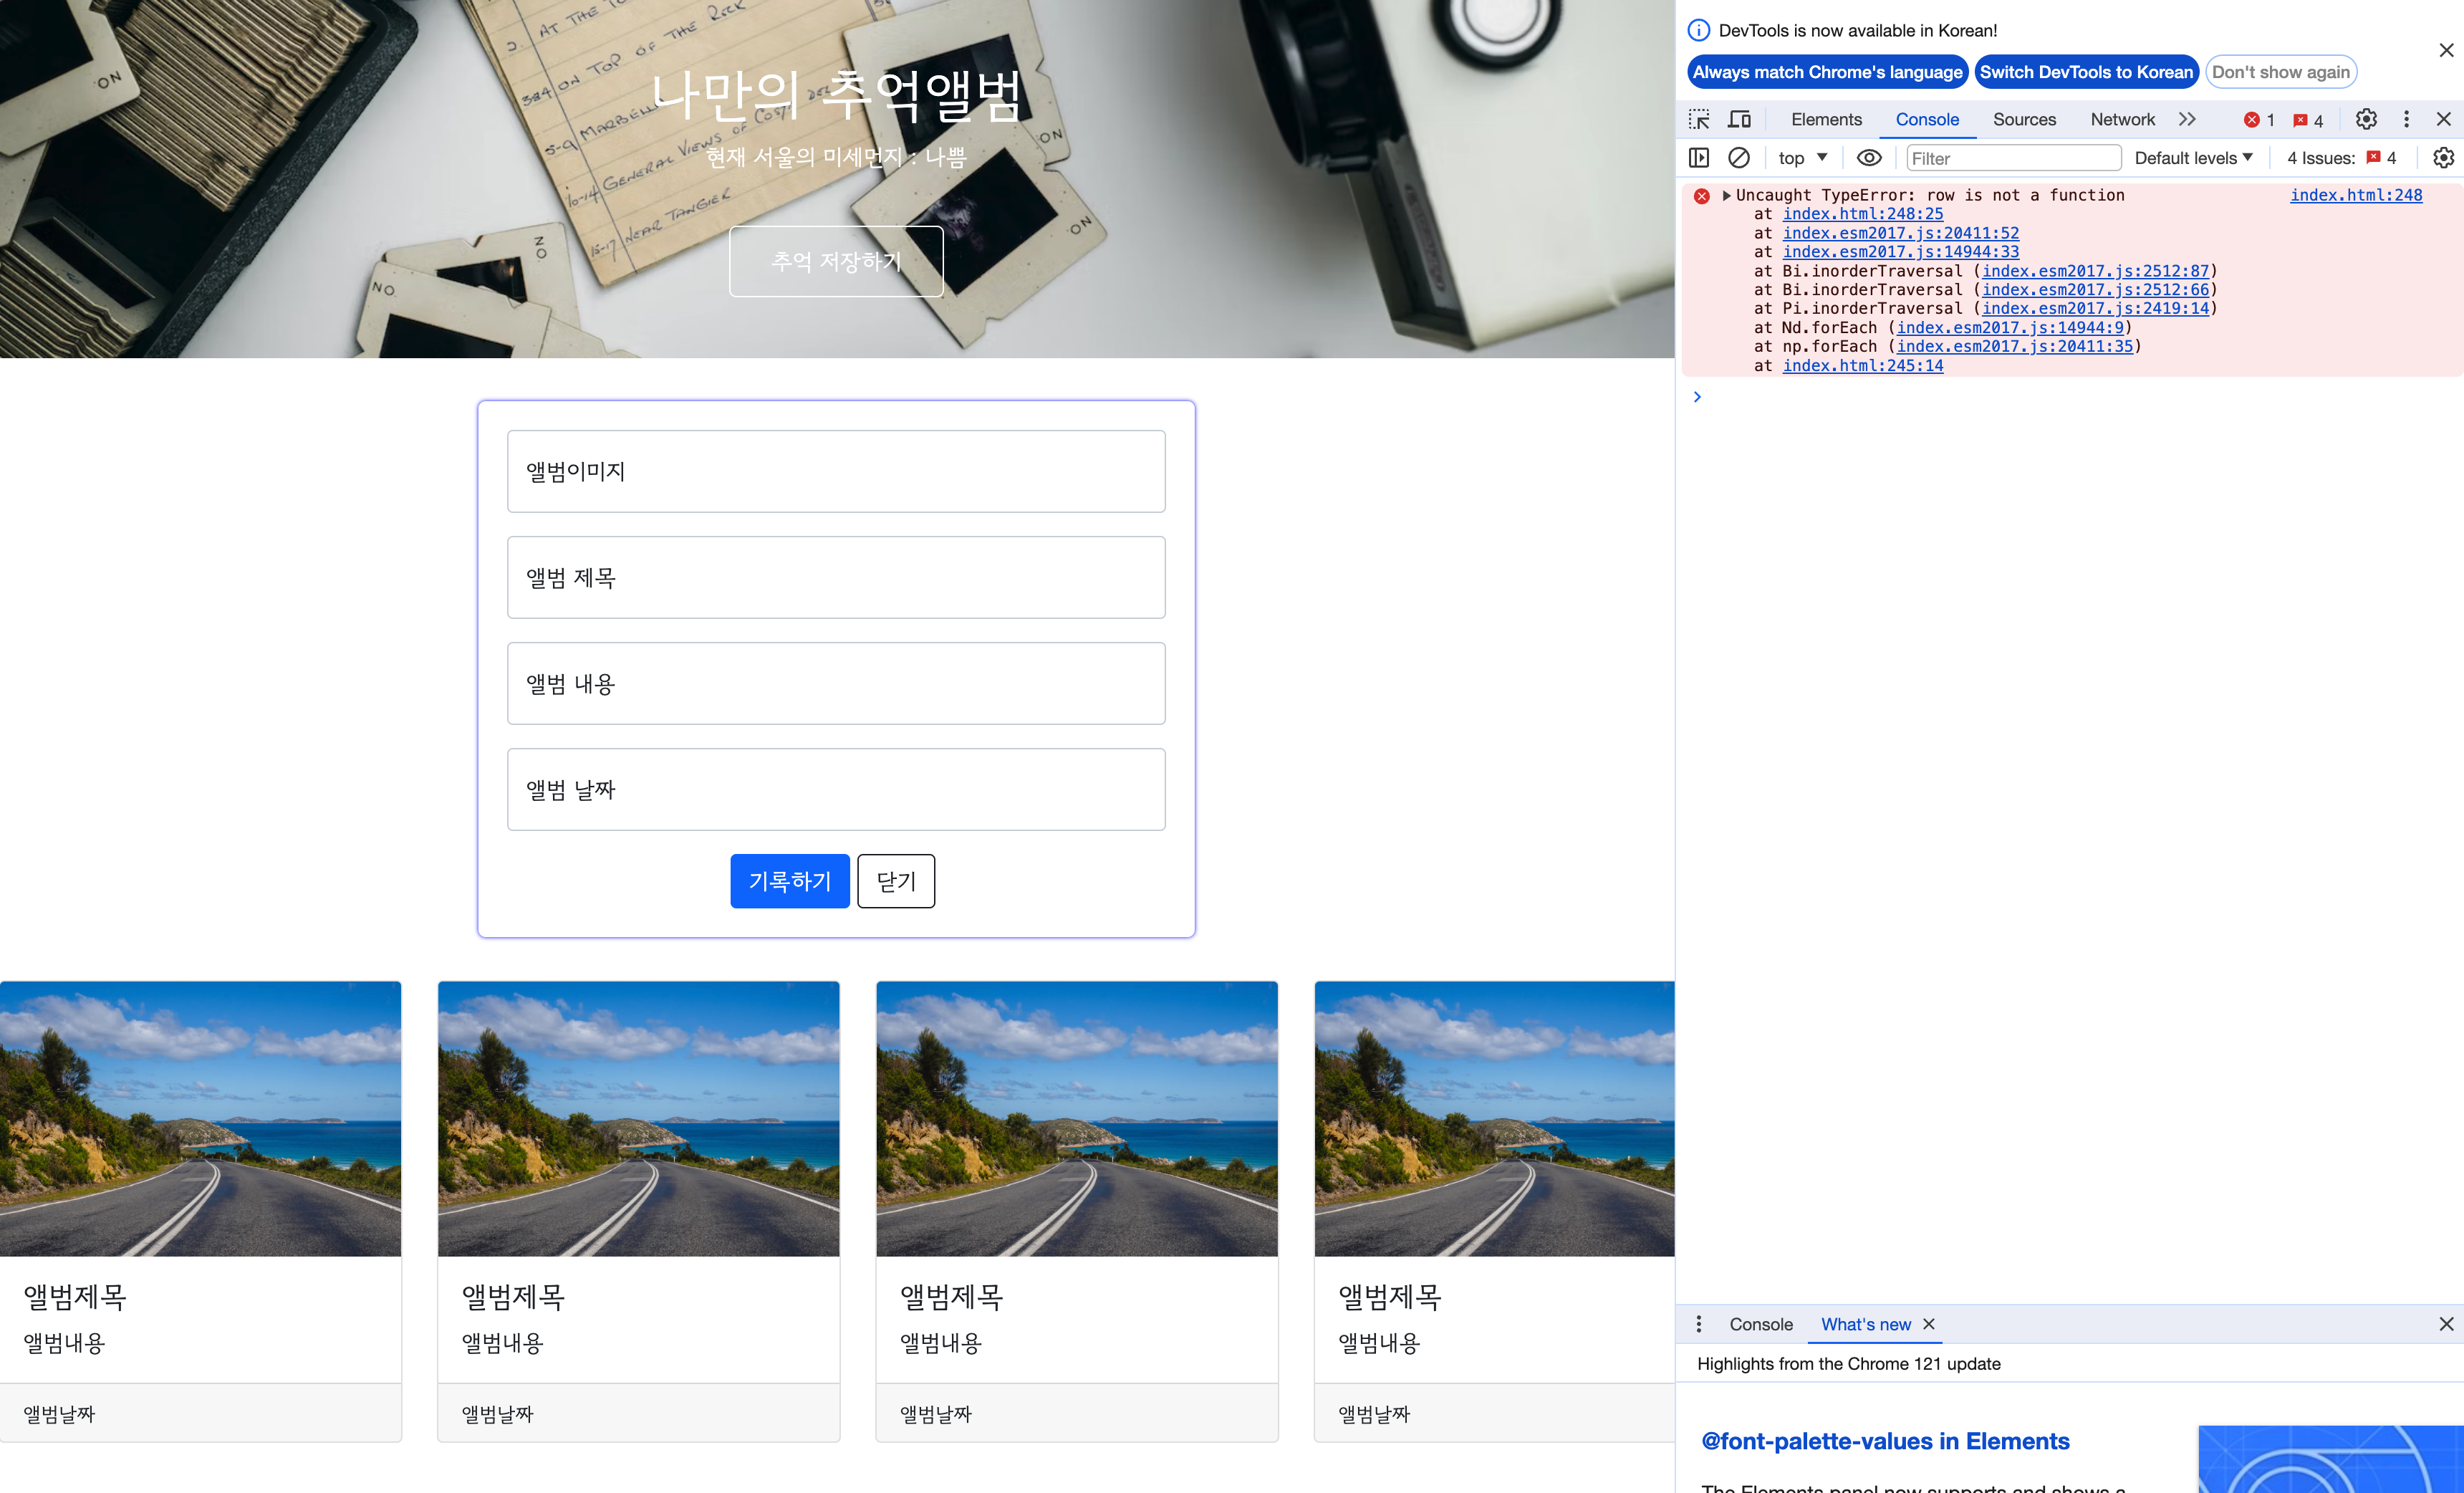Switch to the Network tab
This screenshot has width=2464, height=1493.
(x=2122, y=119)
